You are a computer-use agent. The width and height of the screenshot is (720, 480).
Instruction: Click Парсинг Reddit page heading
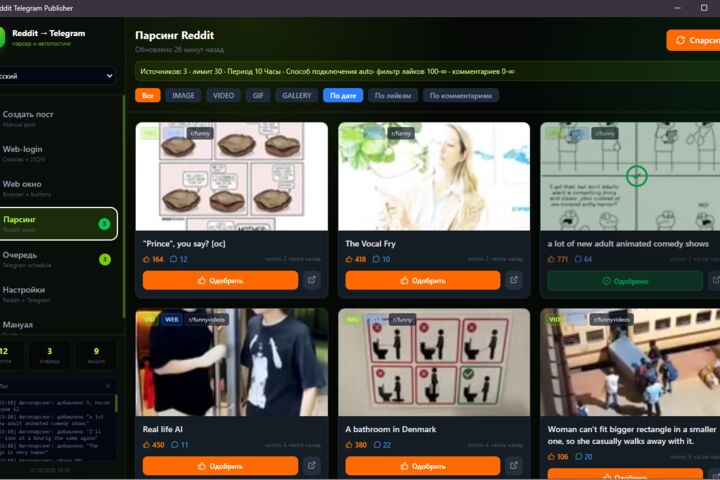pos(174,35)
